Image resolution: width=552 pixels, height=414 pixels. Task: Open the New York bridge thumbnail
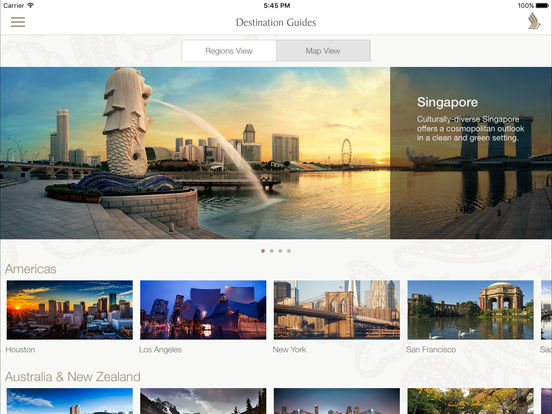pos(337,310)
